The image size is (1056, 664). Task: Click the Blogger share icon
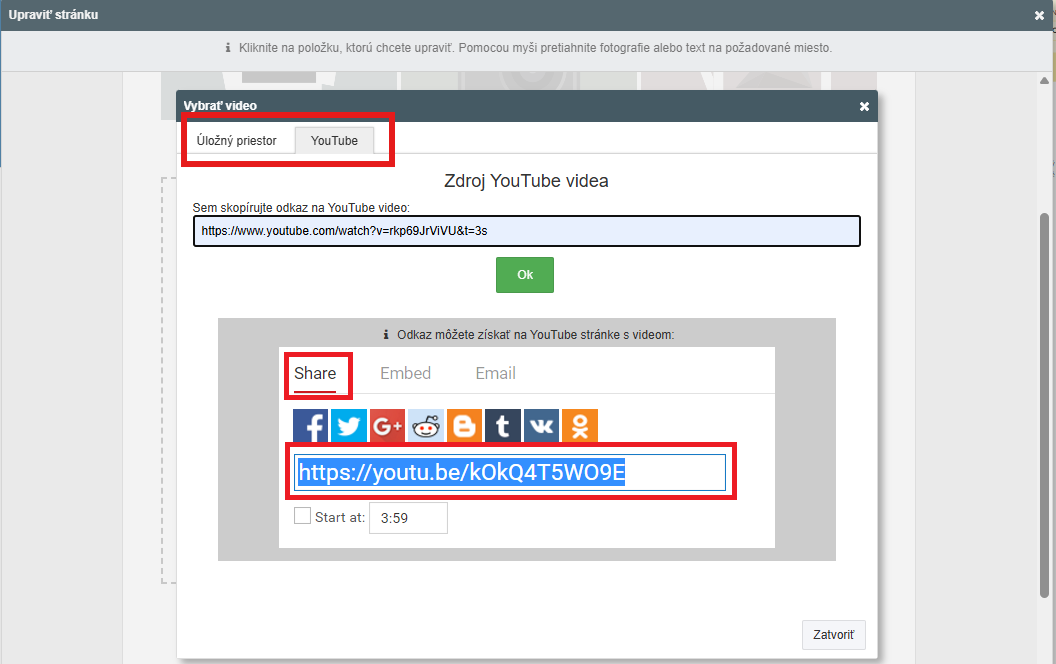tap(464, 426)
